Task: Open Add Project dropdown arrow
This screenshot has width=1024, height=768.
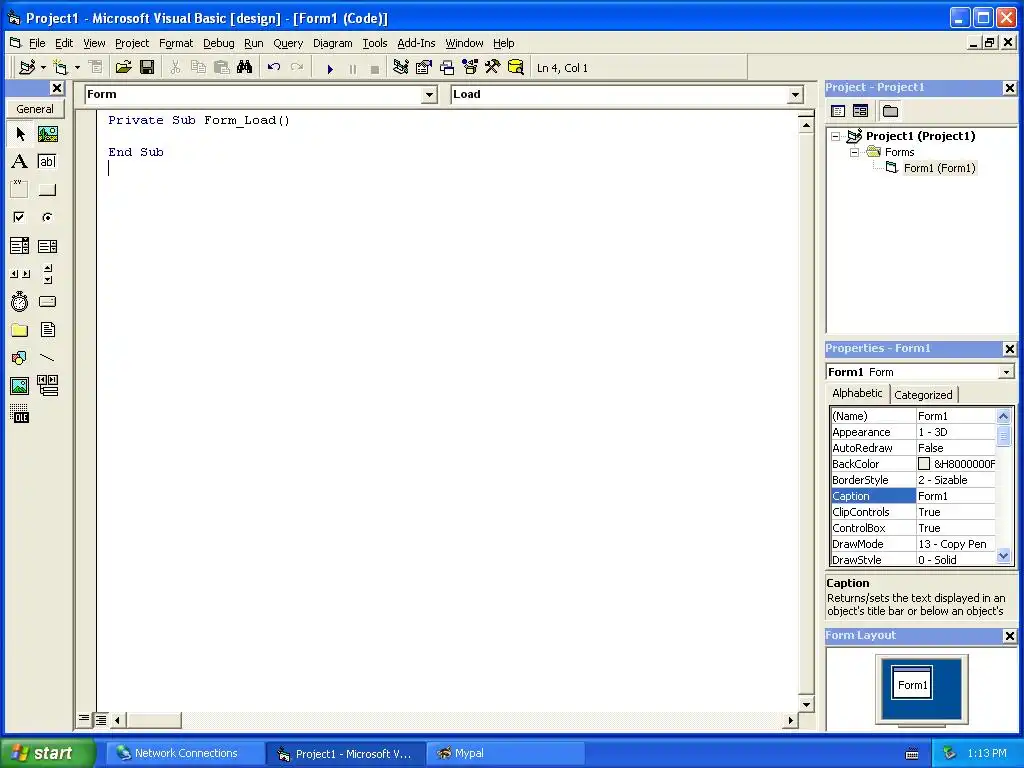Action: click(43, 67)
